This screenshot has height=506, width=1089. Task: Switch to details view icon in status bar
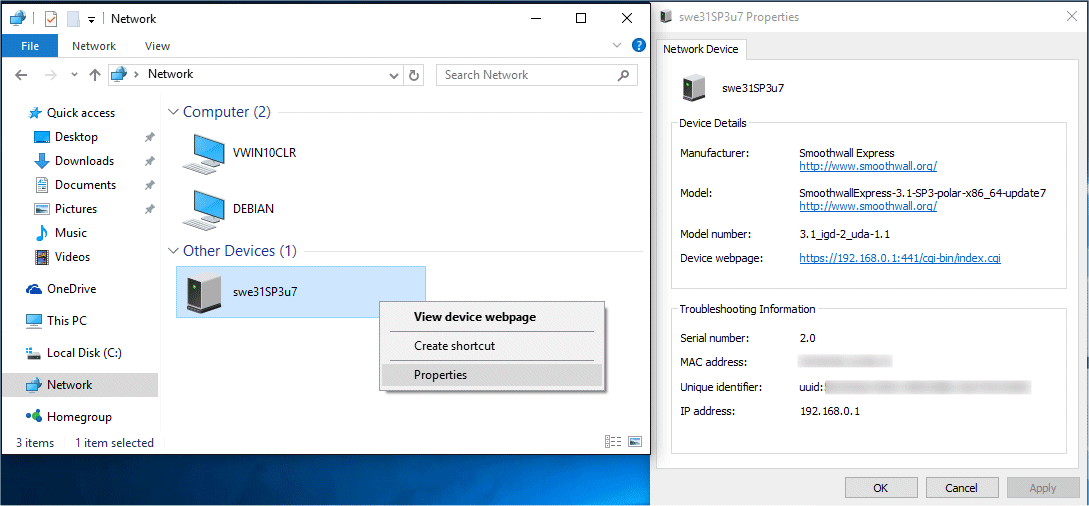613,442
